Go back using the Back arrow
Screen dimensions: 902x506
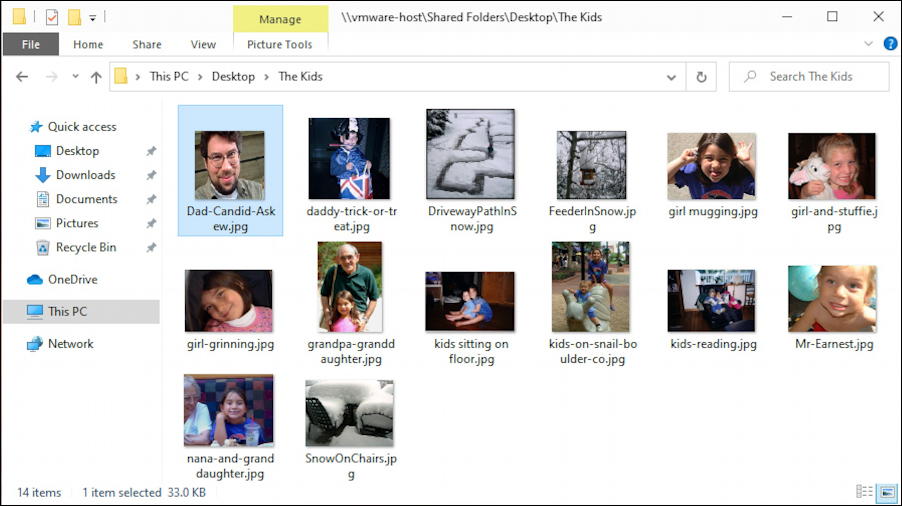pos(21,77)
